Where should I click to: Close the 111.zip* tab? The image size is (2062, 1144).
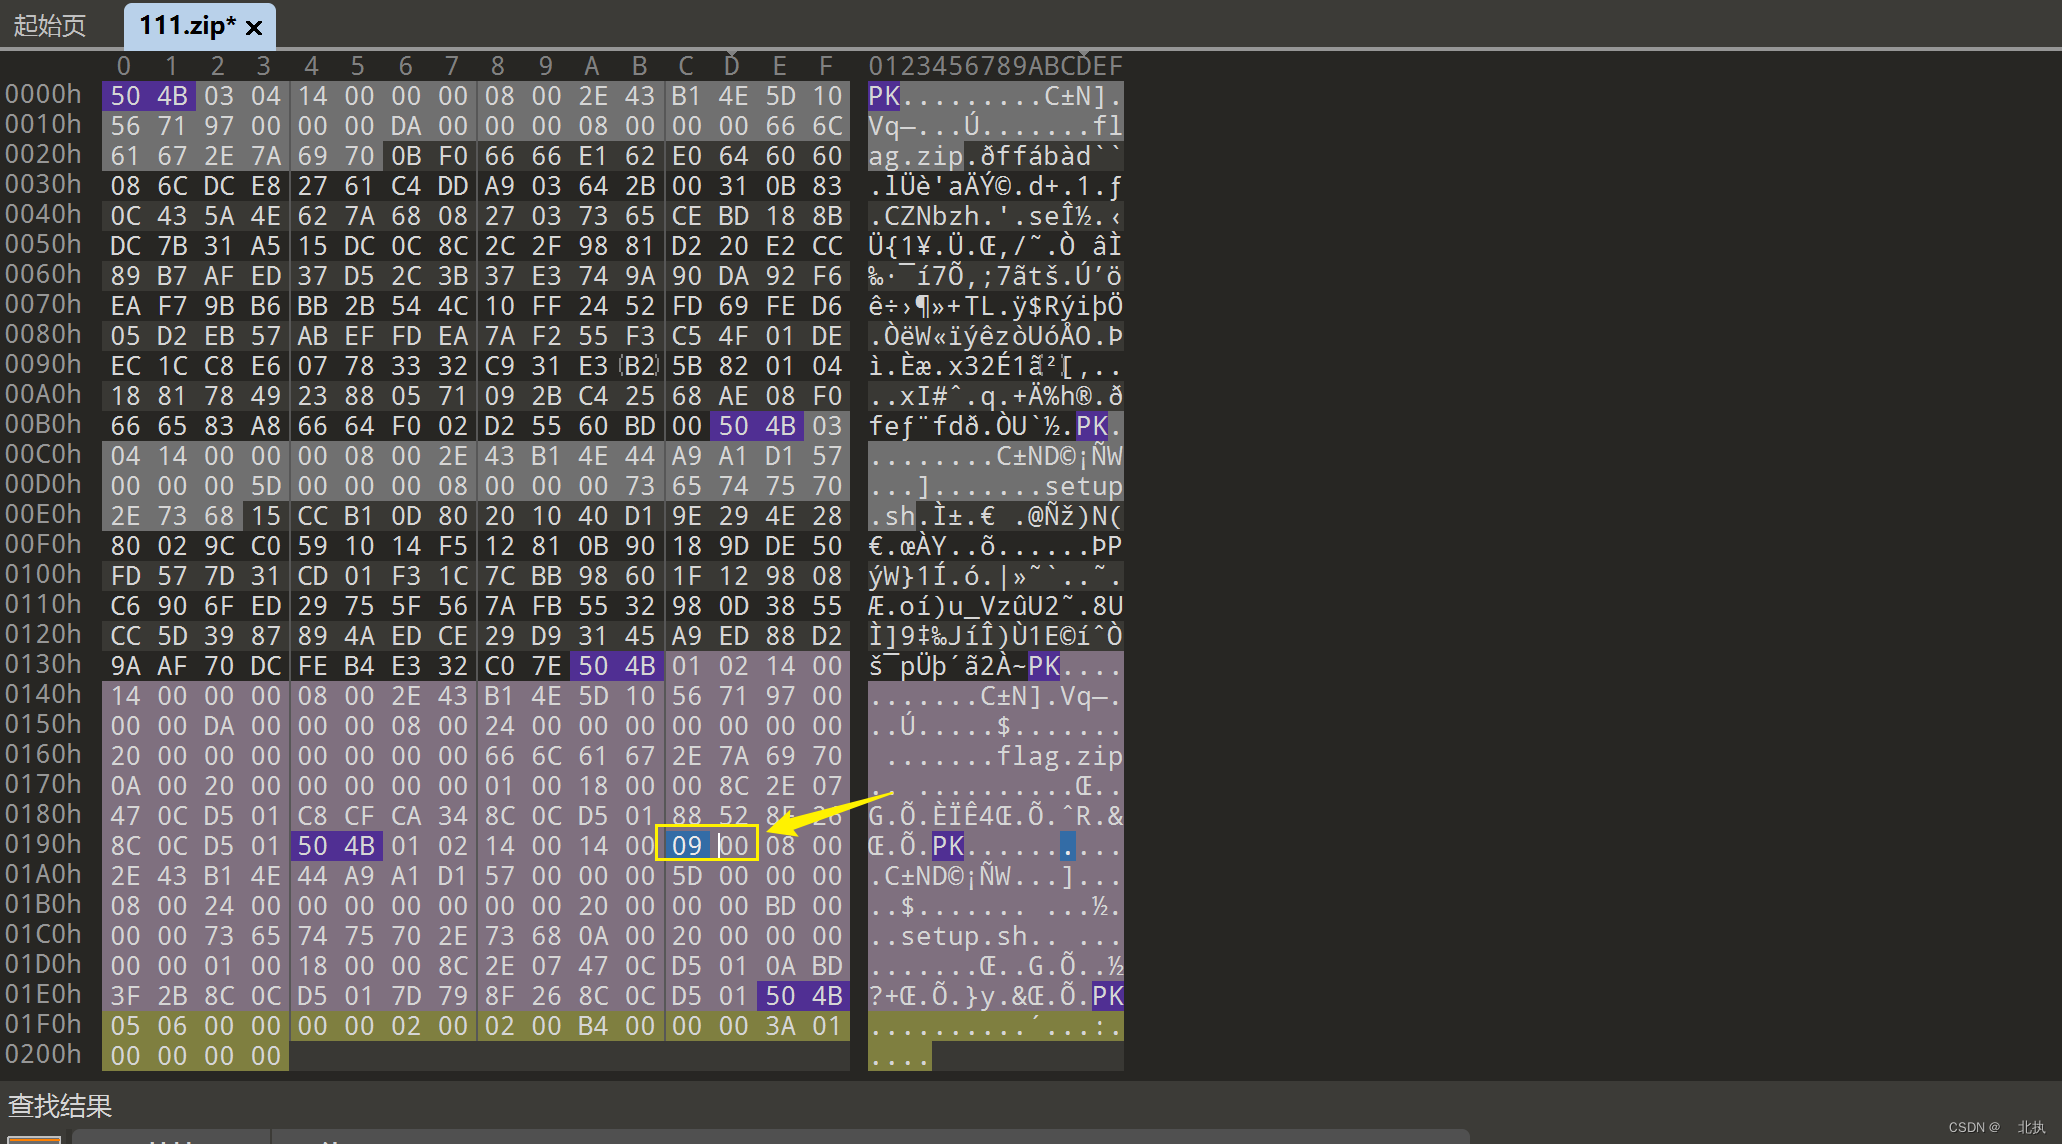pyautogui.click(x=254, y=28)
